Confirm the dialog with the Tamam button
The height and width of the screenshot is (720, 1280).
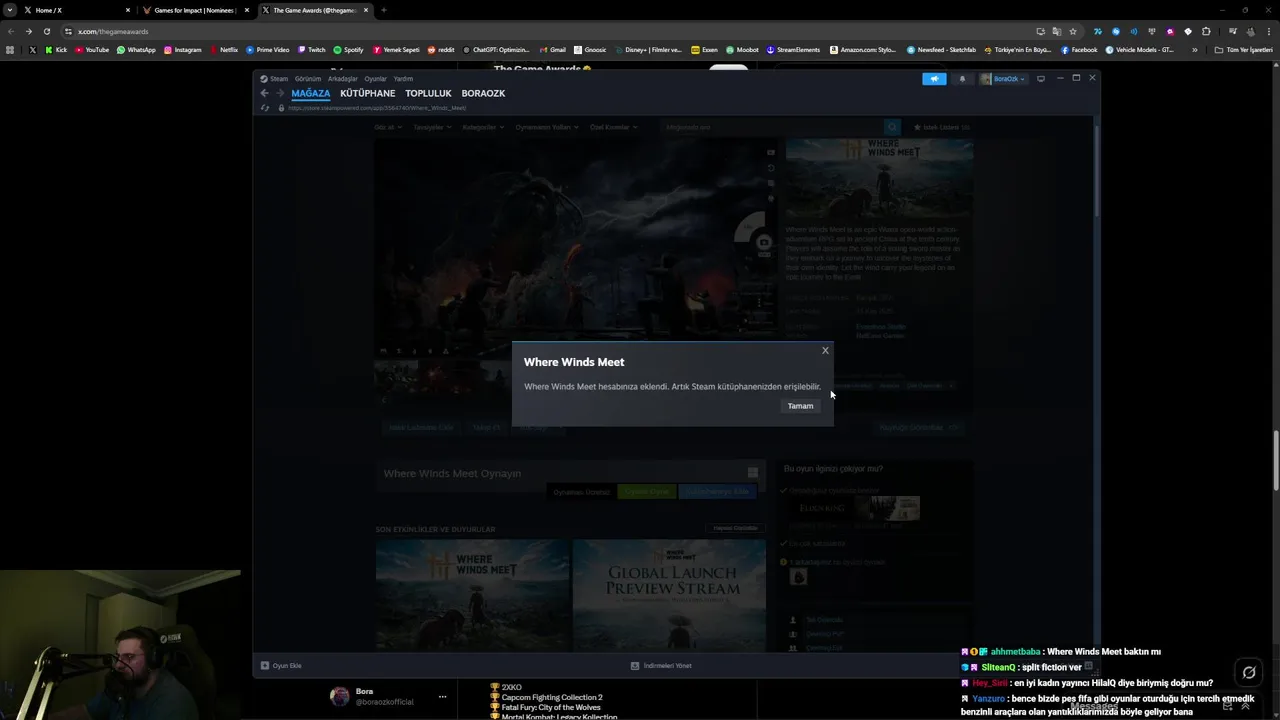coord(800,406)
